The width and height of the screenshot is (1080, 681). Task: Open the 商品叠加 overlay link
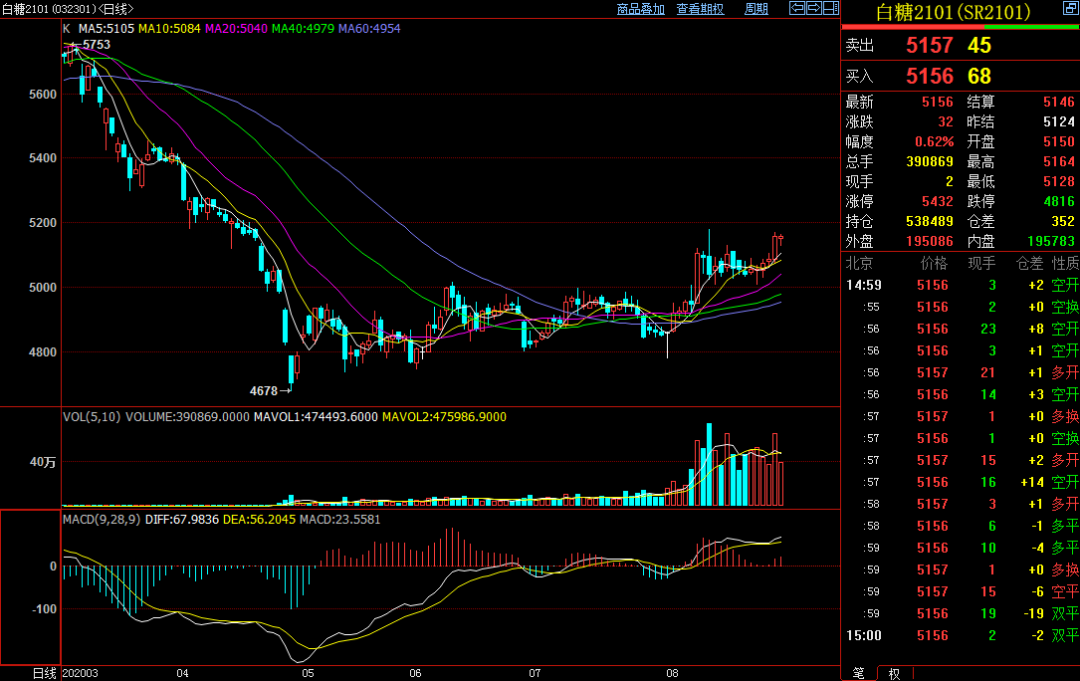[641, 9]
